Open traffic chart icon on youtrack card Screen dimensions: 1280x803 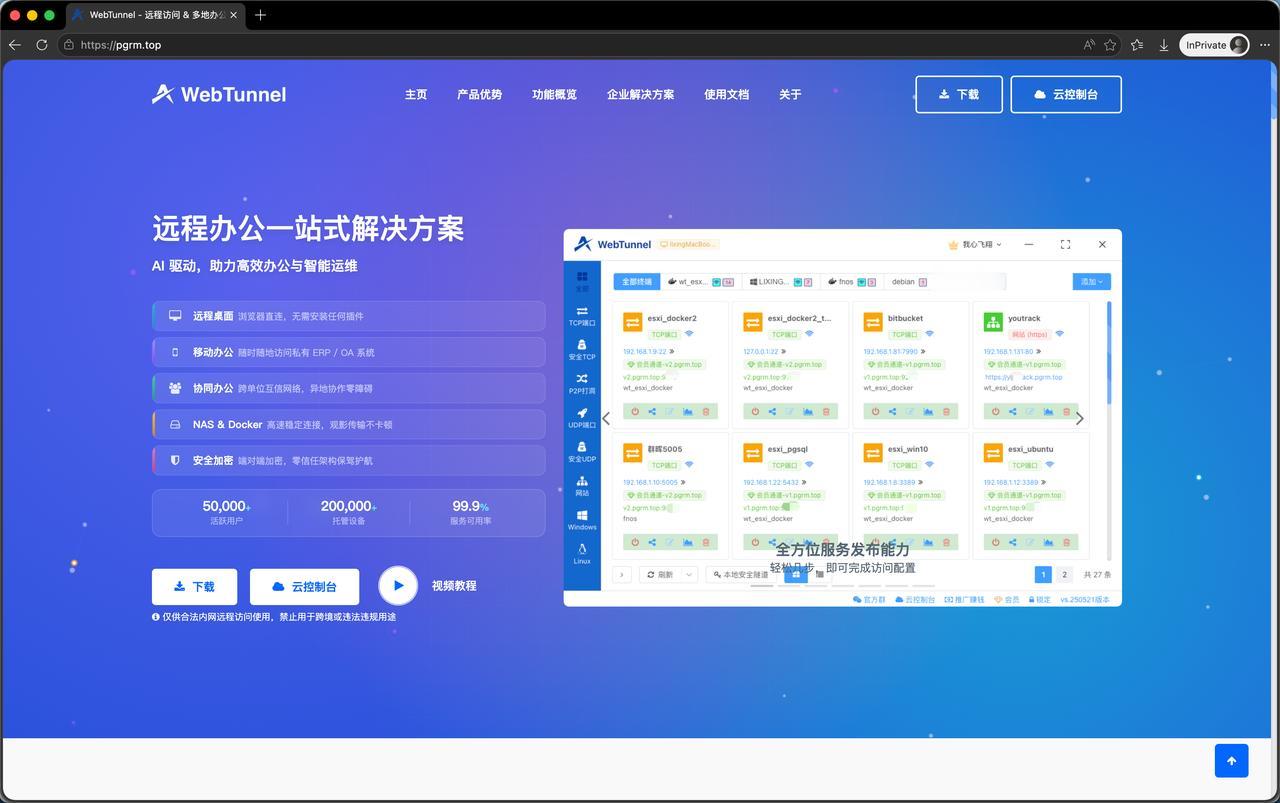[1048, 412]
